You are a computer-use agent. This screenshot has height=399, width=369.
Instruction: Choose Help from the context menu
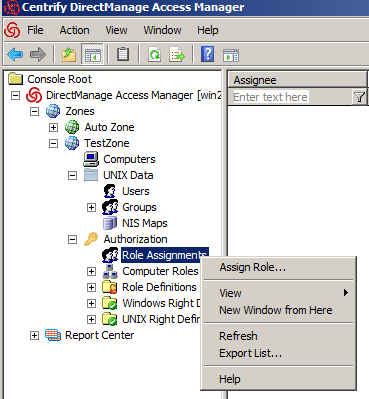pos(278,379)
